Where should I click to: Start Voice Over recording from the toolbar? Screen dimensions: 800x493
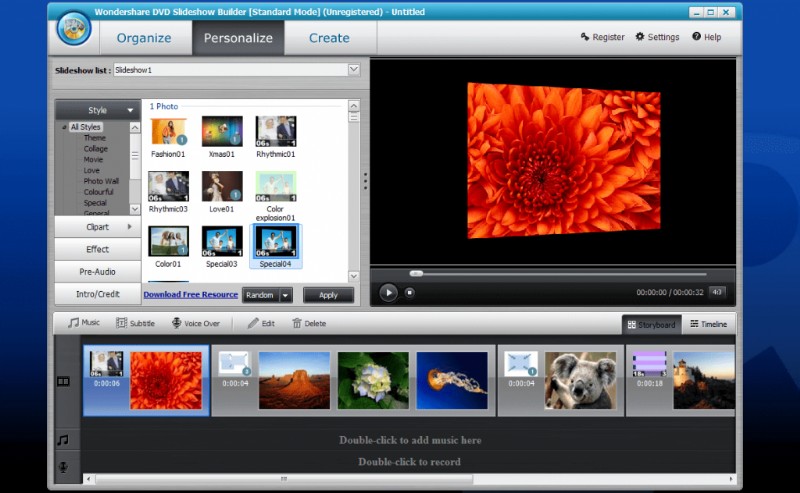pyautogui.click(x=196, y=323)
